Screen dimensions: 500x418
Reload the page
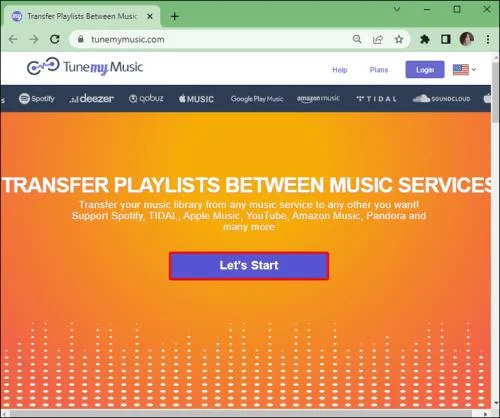click(x=55, y=39)
